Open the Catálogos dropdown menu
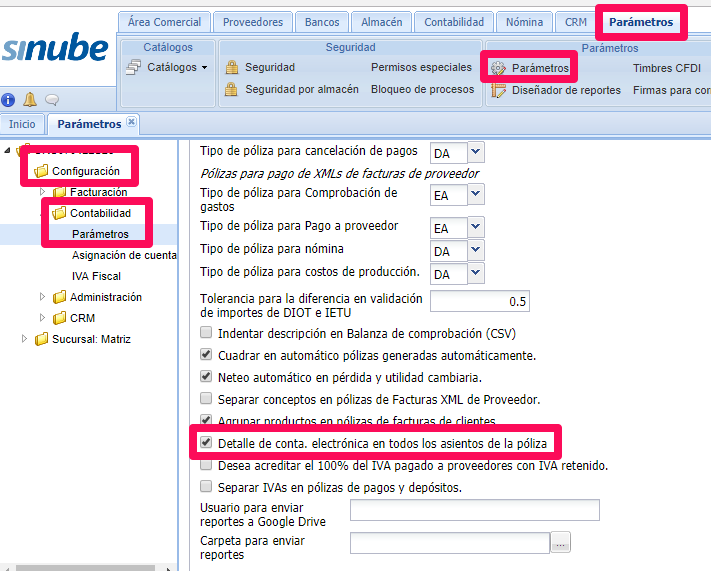This screenshot has height=571, width=711. [205, 68]
